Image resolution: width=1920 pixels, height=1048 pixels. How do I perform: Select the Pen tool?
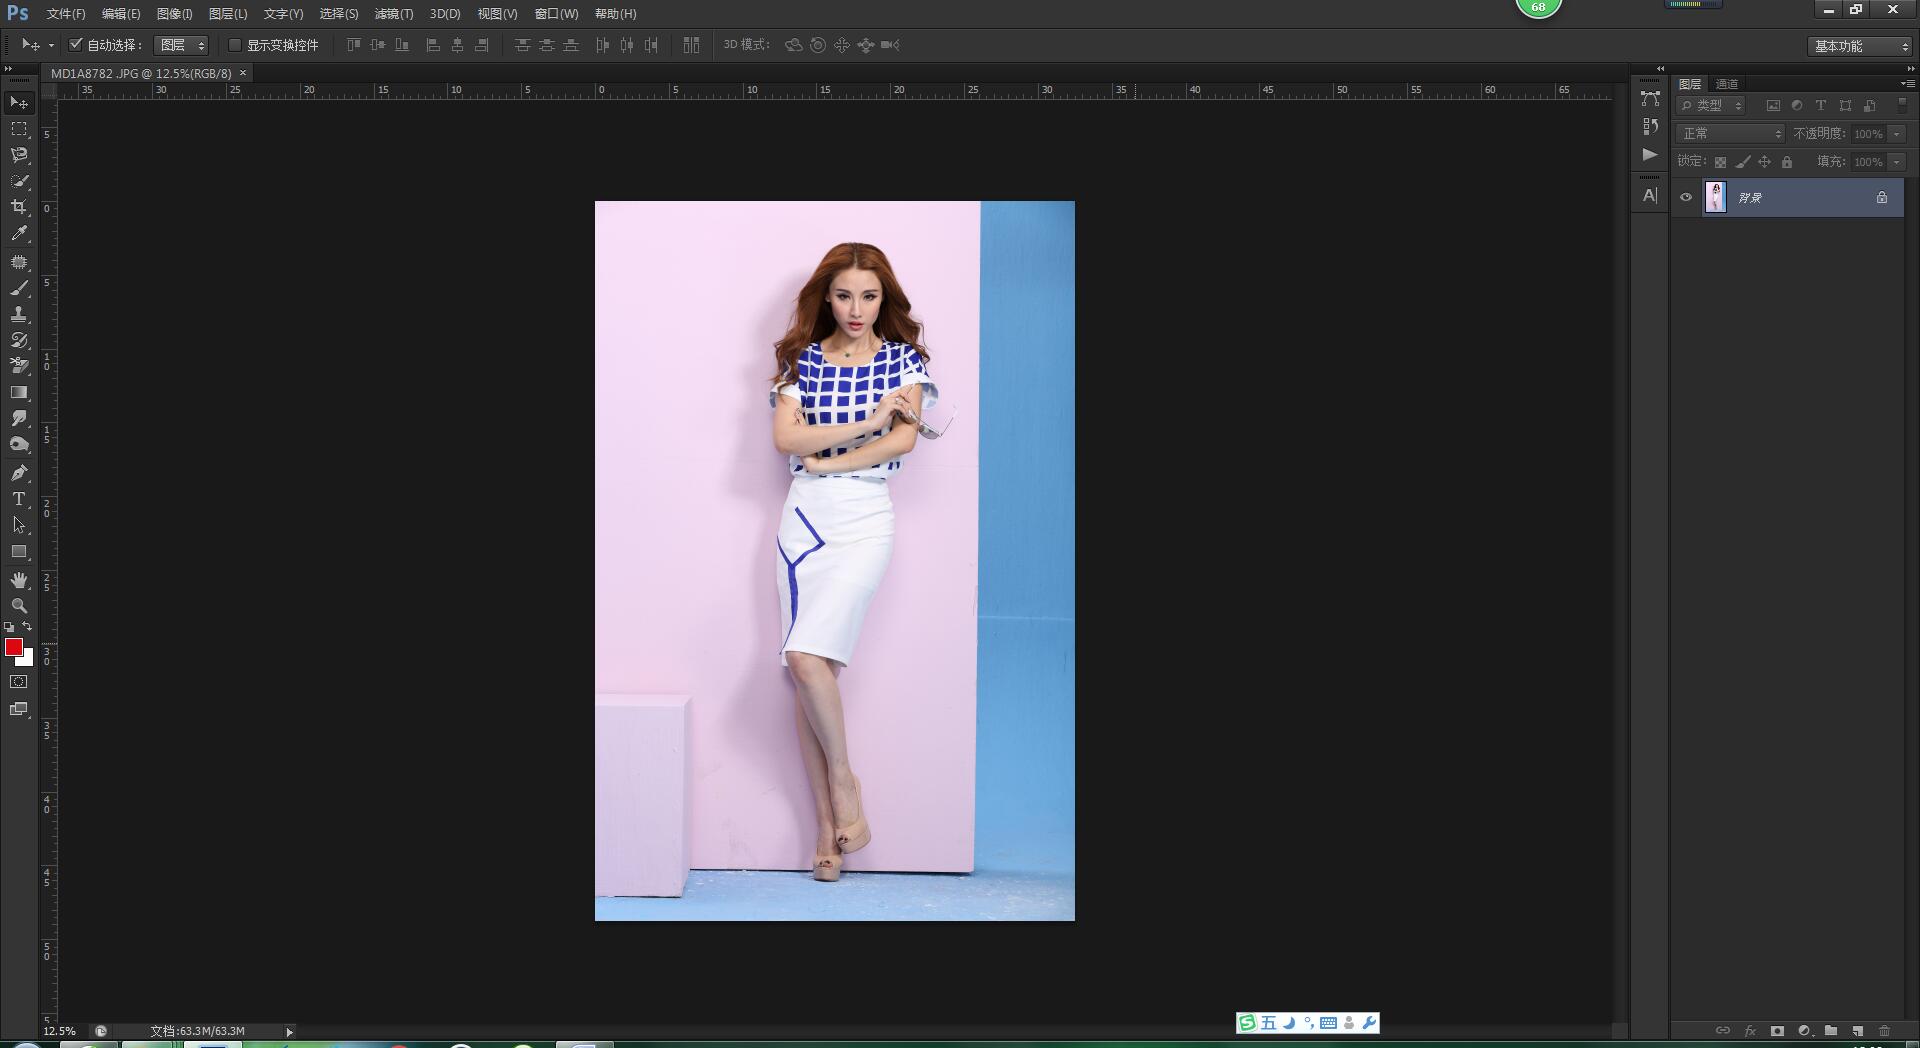(x=19, y=473)
